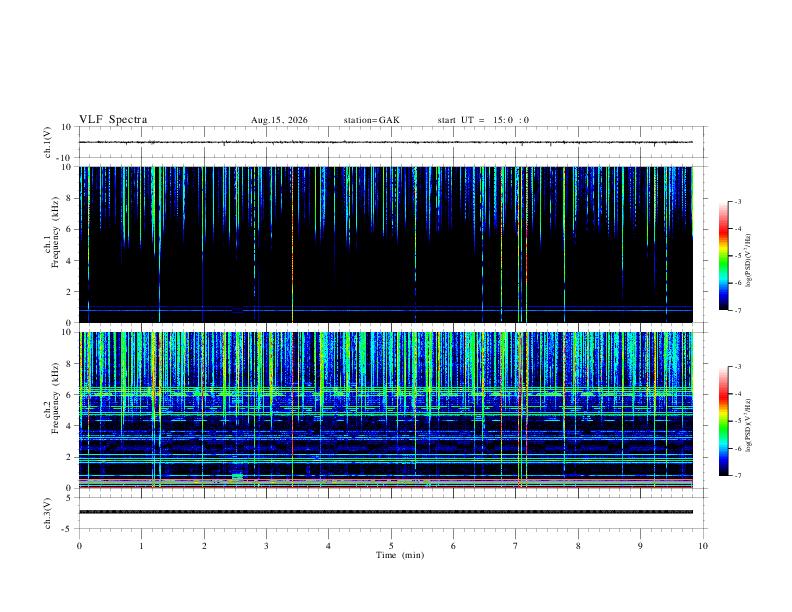Click the ch.1 upper color scale bar
The image size is (792, 612).
pyautogui.click(x=723, y=256)
